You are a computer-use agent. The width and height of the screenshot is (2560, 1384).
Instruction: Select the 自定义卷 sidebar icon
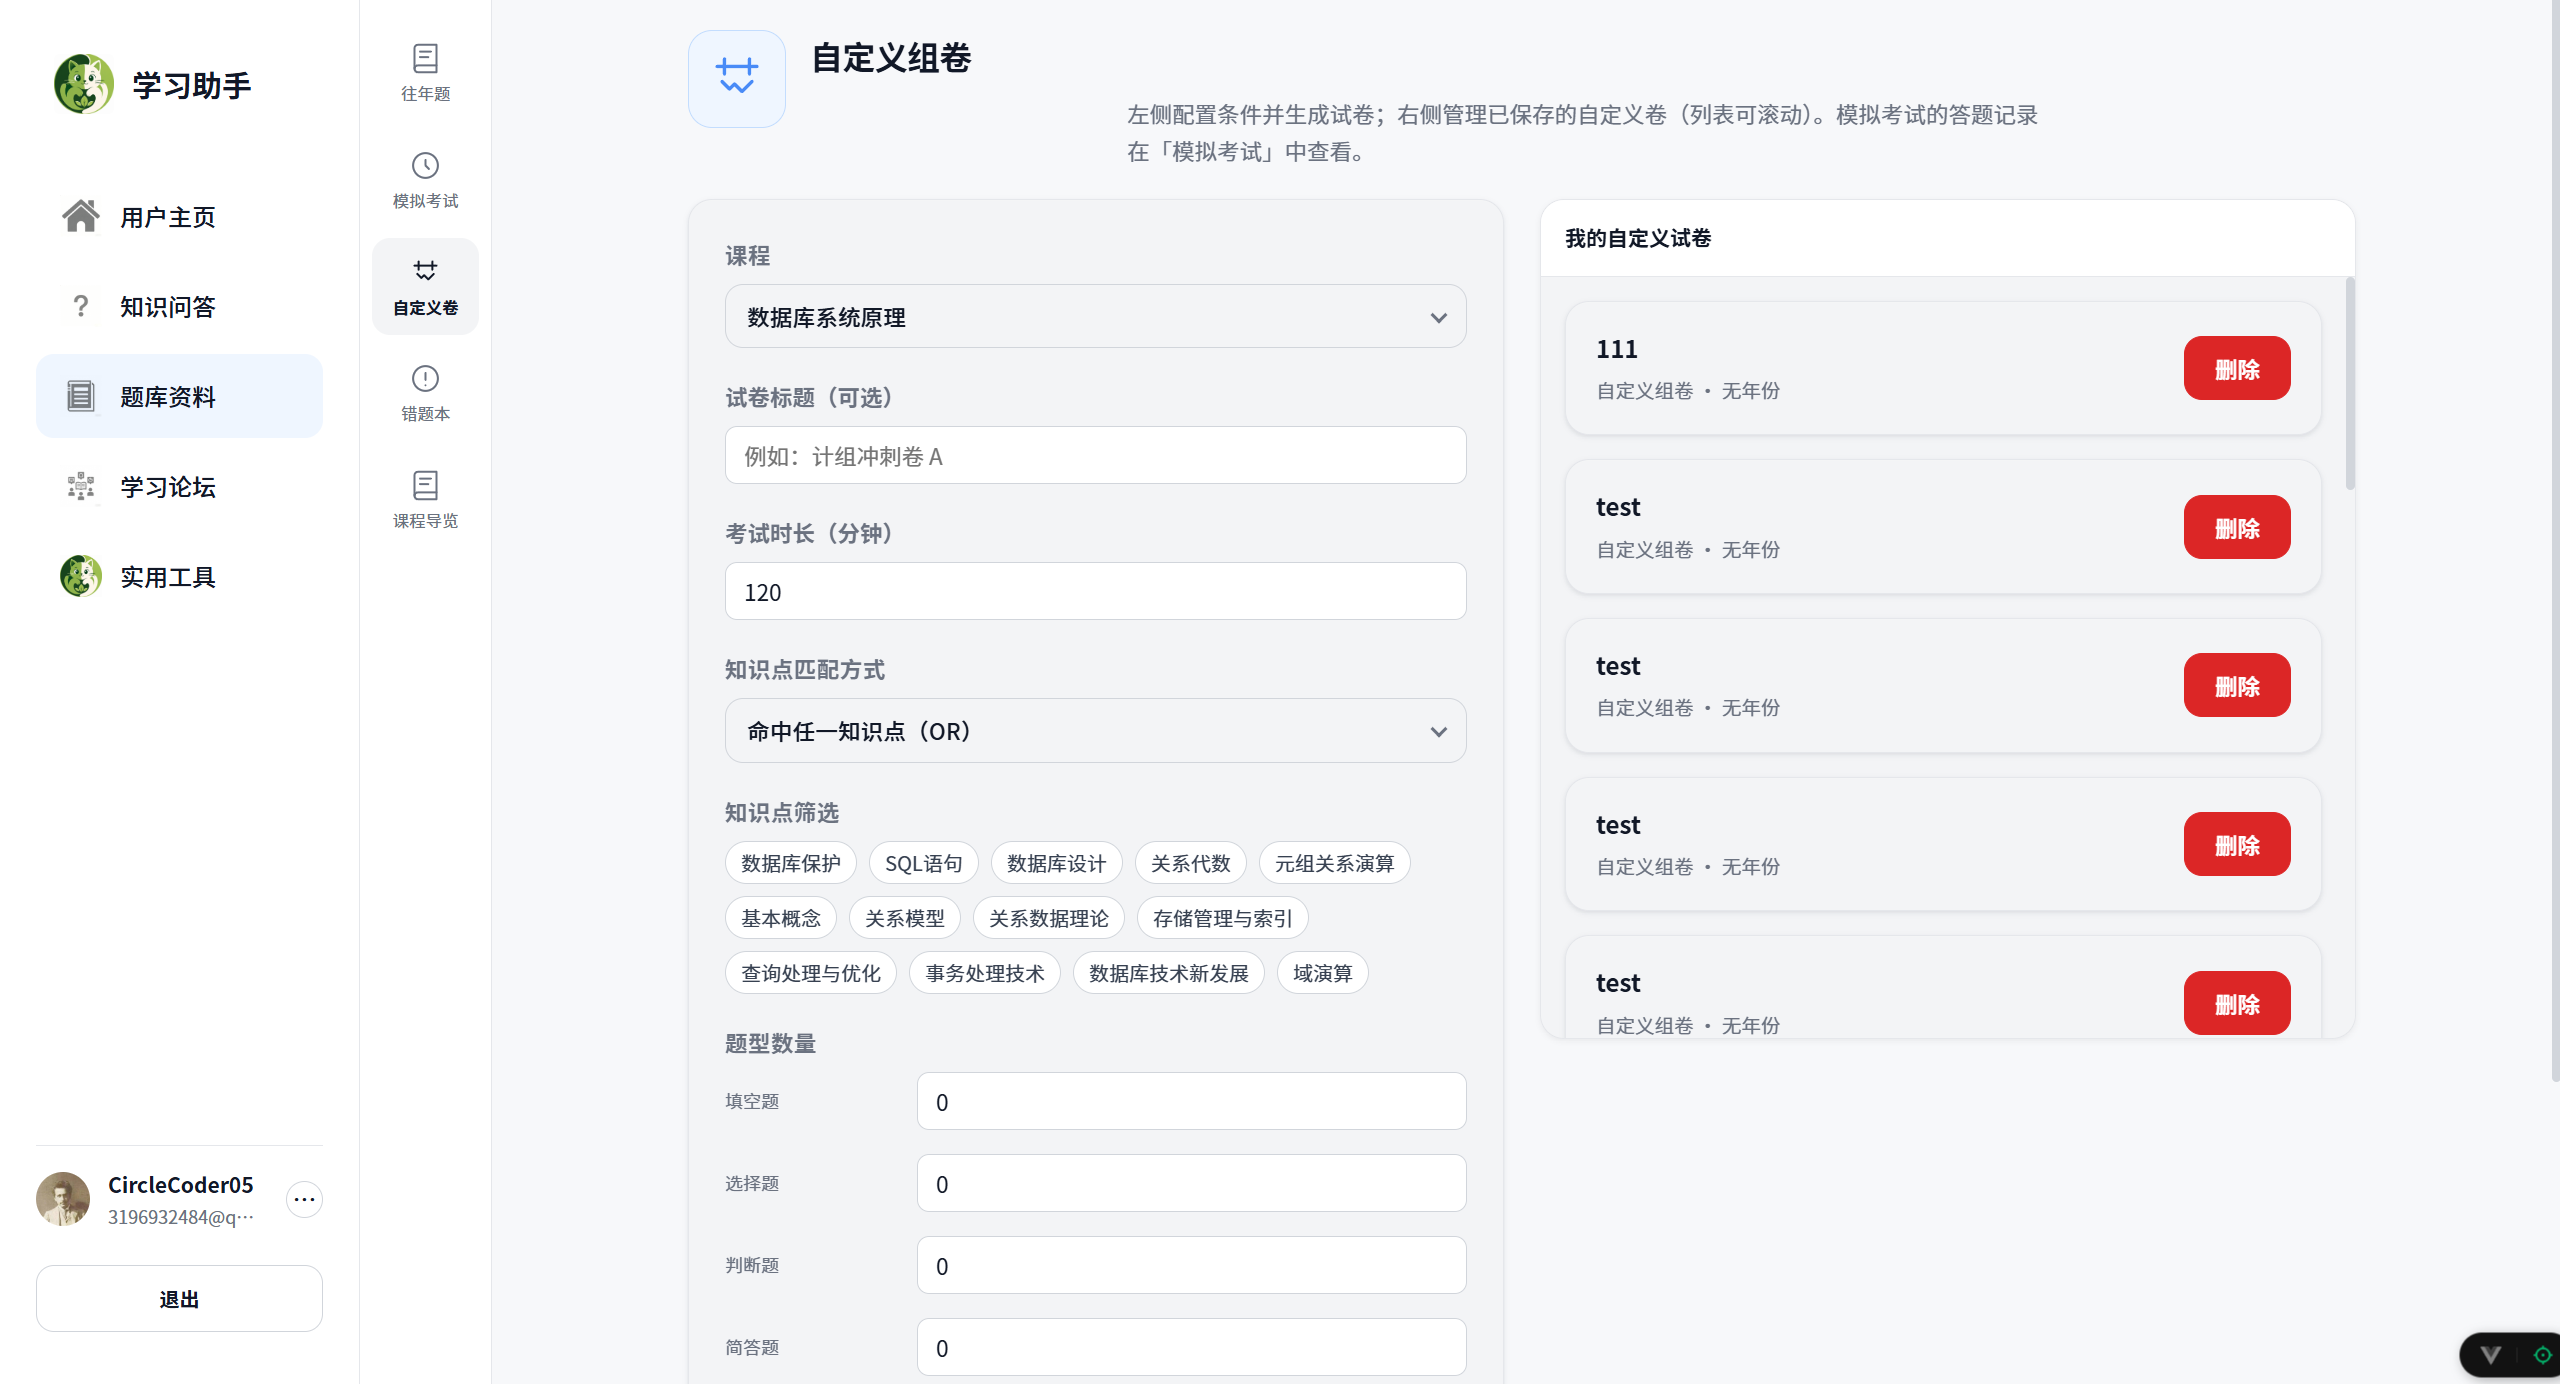(425, 271)
